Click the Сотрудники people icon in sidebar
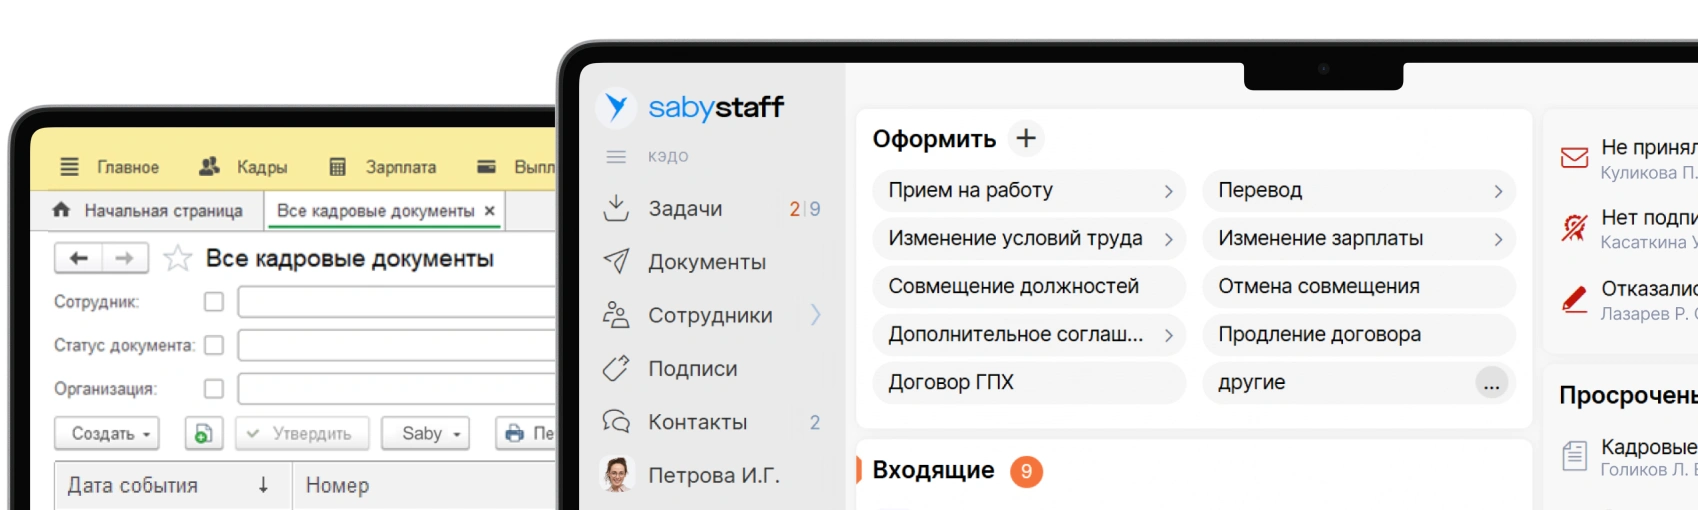Image resolution: width=1698 pixels, height=510 pixels. coord(616,315)
